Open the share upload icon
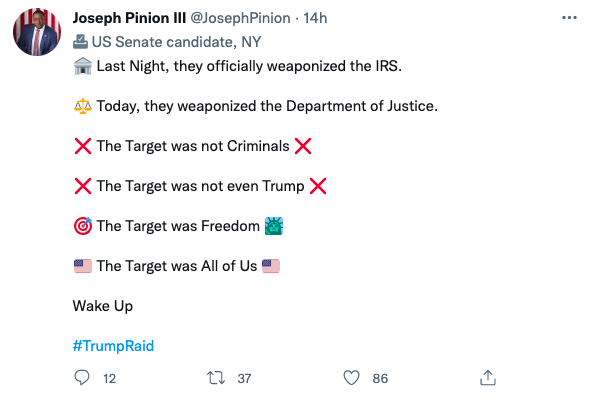The width and height of the screenshot is (590, 400). (488, 377)
